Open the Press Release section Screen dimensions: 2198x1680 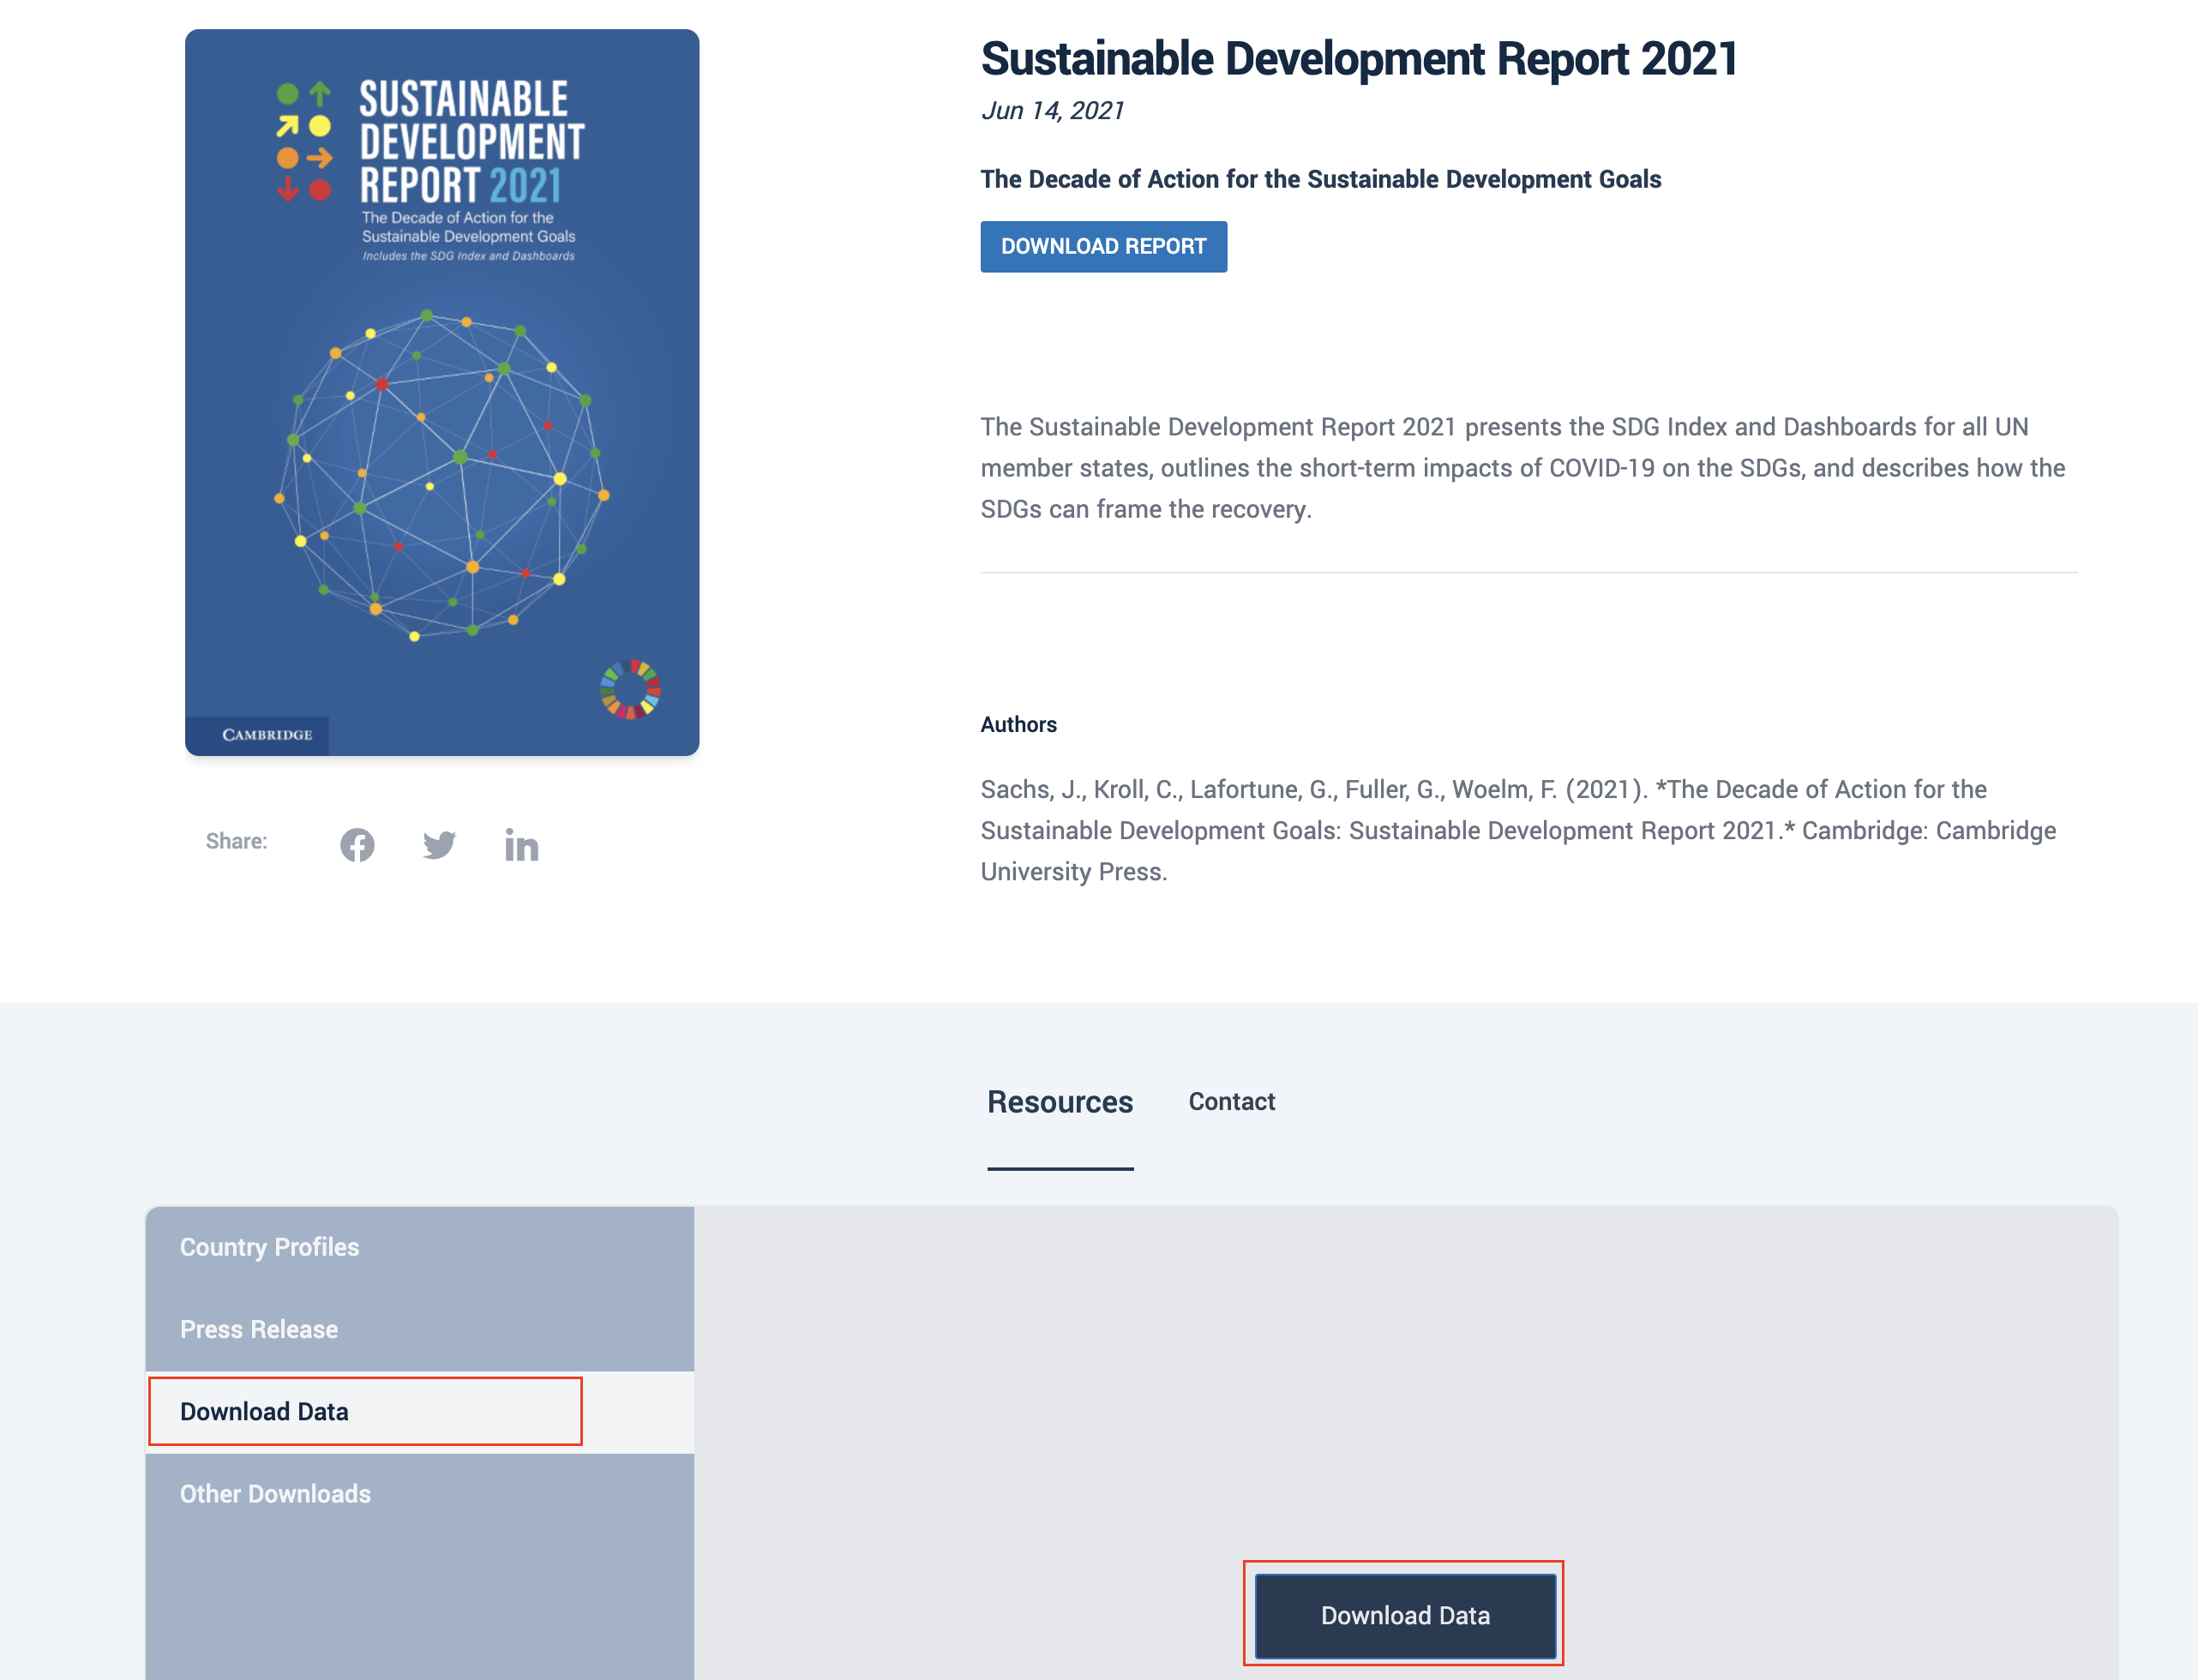(419, 1329)
